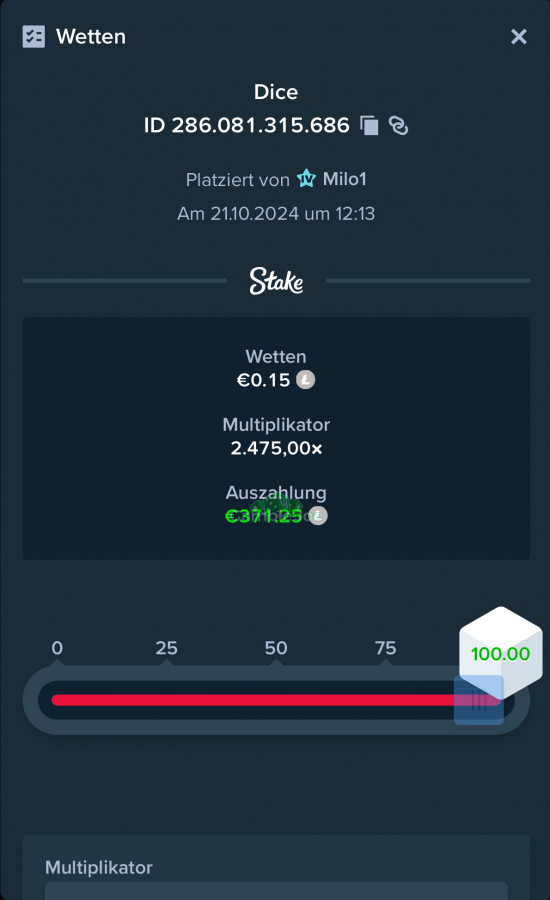Click the 50 marker on the dice scale
This screenshot has width=550, height=900.
pyautogui.click(x=276, y=648)
